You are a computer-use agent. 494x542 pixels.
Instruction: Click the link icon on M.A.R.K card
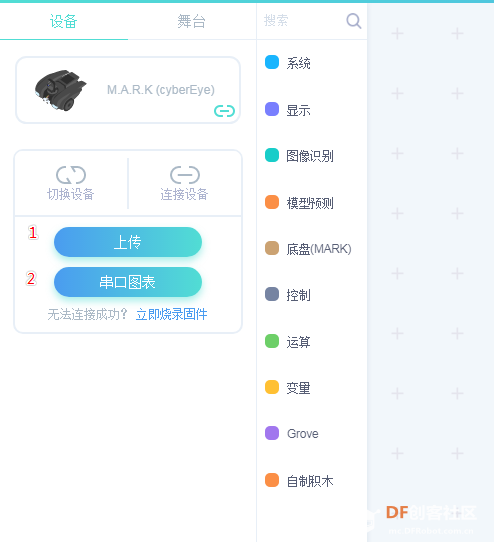224,111
